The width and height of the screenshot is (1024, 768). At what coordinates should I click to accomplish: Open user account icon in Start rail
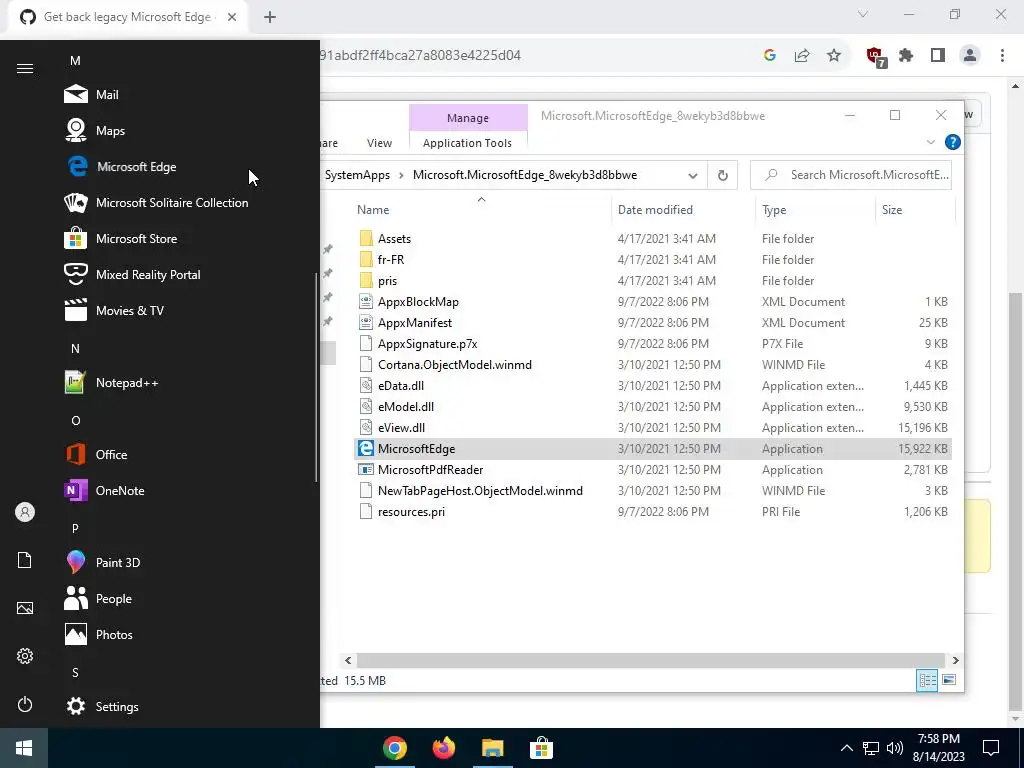click(25, 512)
